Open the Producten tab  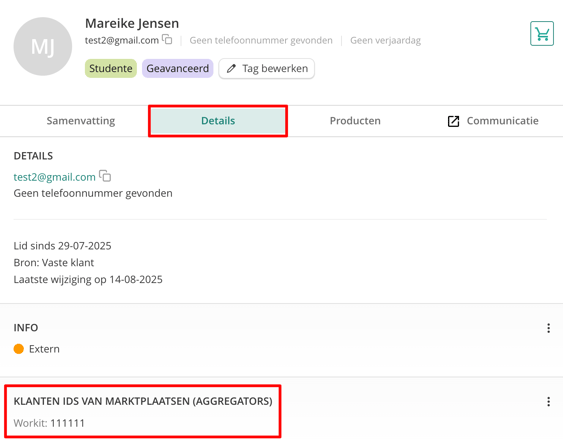(355, 121)
